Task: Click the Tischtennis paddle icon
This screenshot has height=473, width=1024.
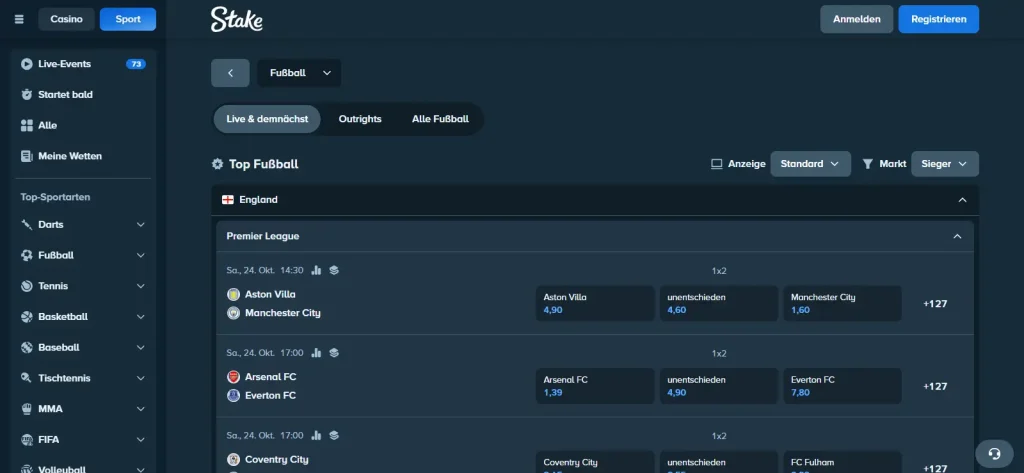Action: coord(27,378)
